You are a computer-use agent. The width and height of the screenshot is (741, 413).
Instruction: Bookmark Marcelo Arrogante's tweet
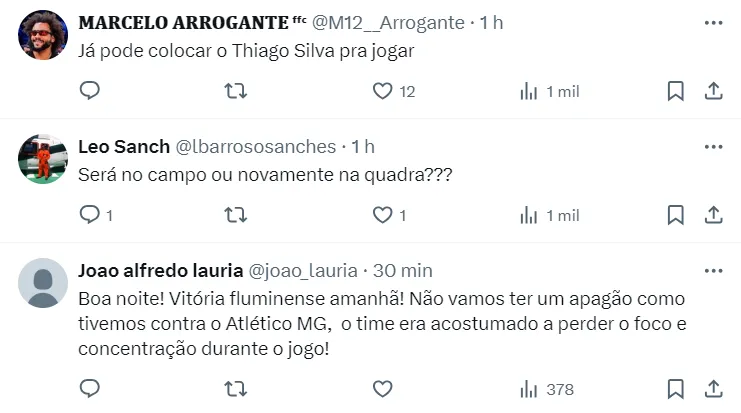click(676, 91)
